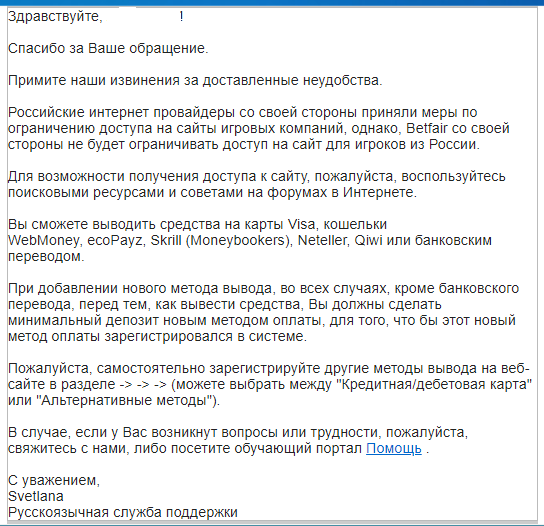
Task: Click the words игроков из России
Action: pyautogui.click(x=417, y=144)
